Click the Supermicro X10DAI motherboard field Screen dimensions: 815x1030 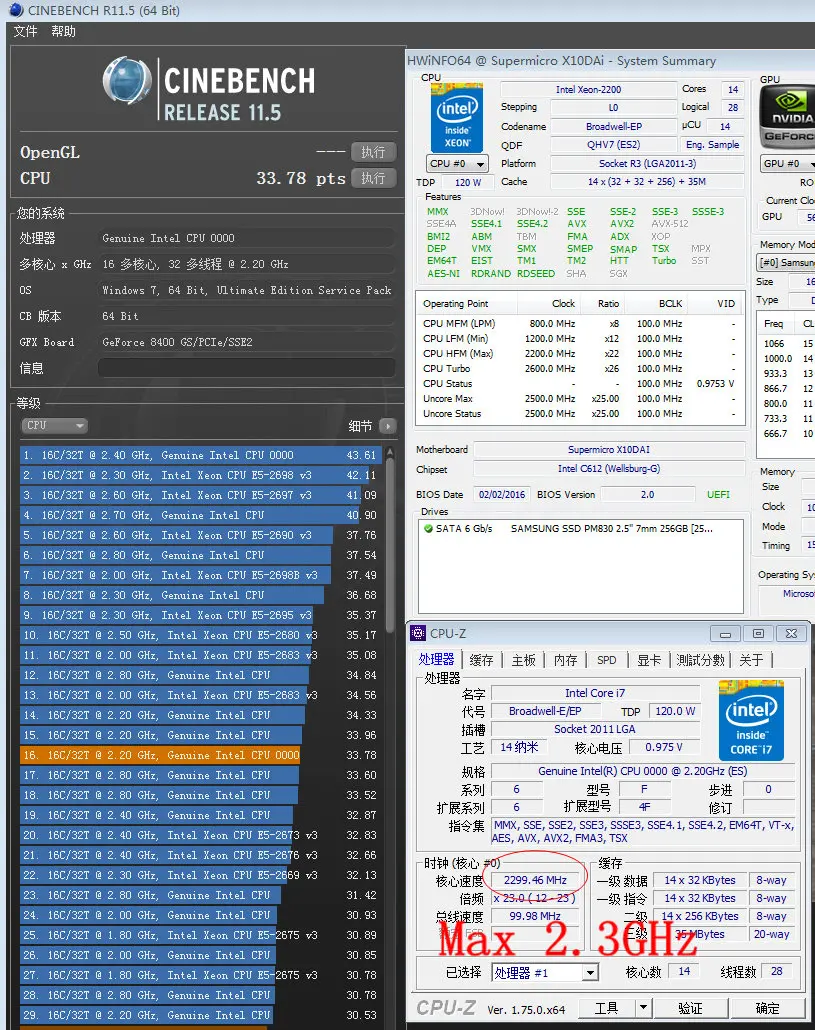point(609,449)
